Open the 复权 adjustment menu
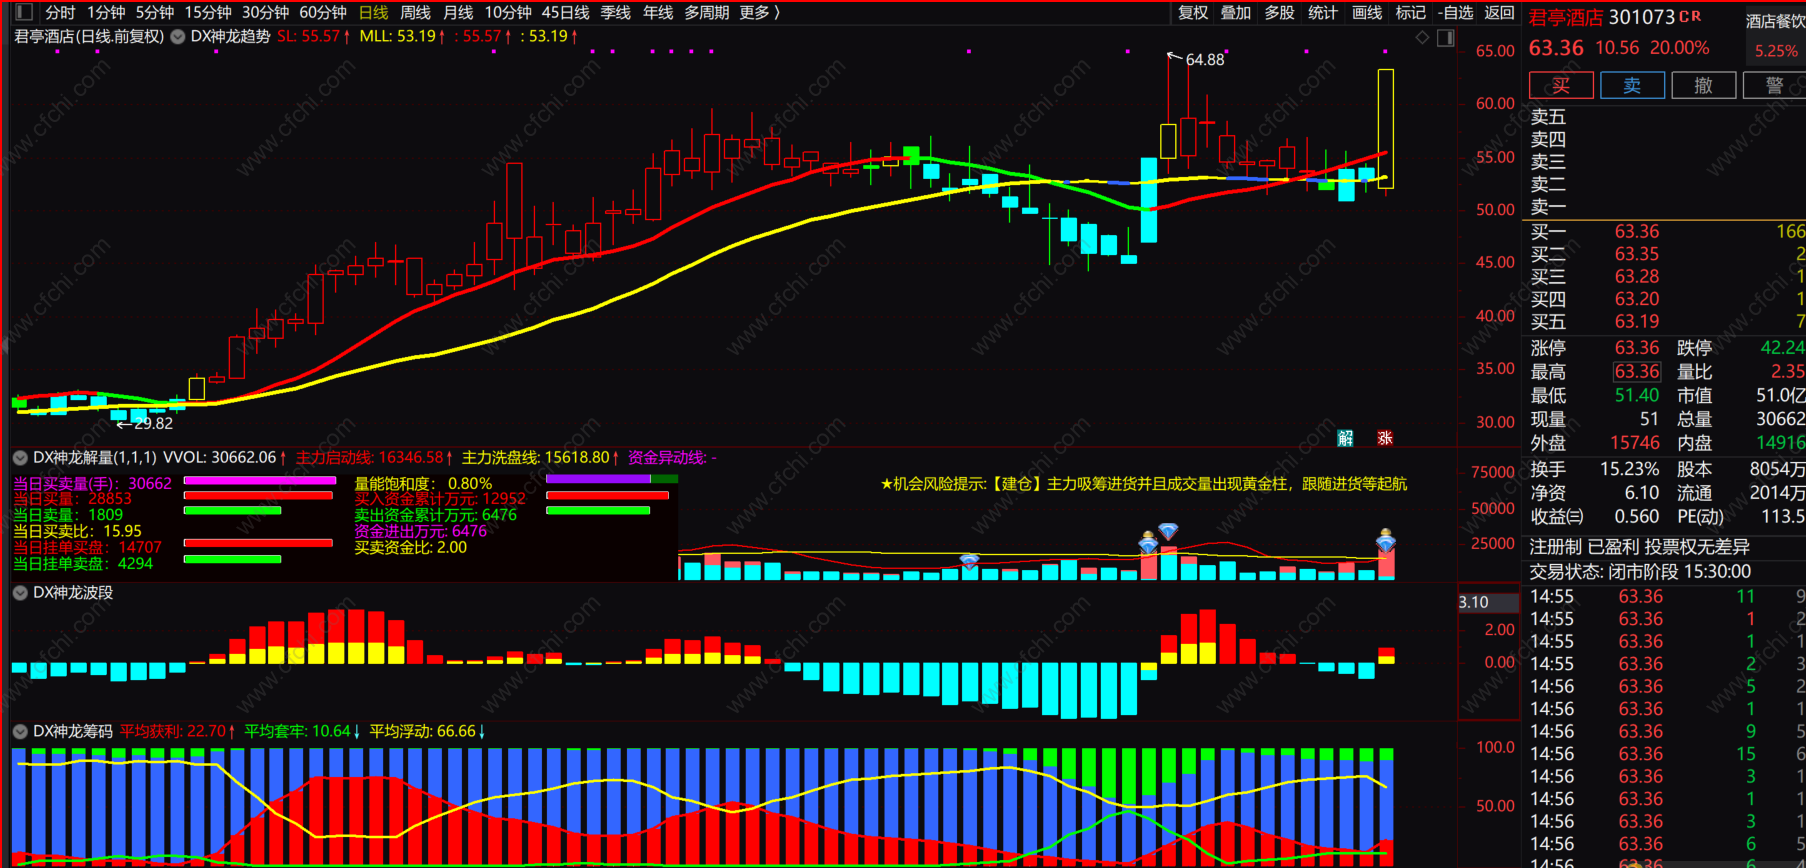Image resolution: width=1806 pixels, height=868 pixels. tap(1193, 12)
